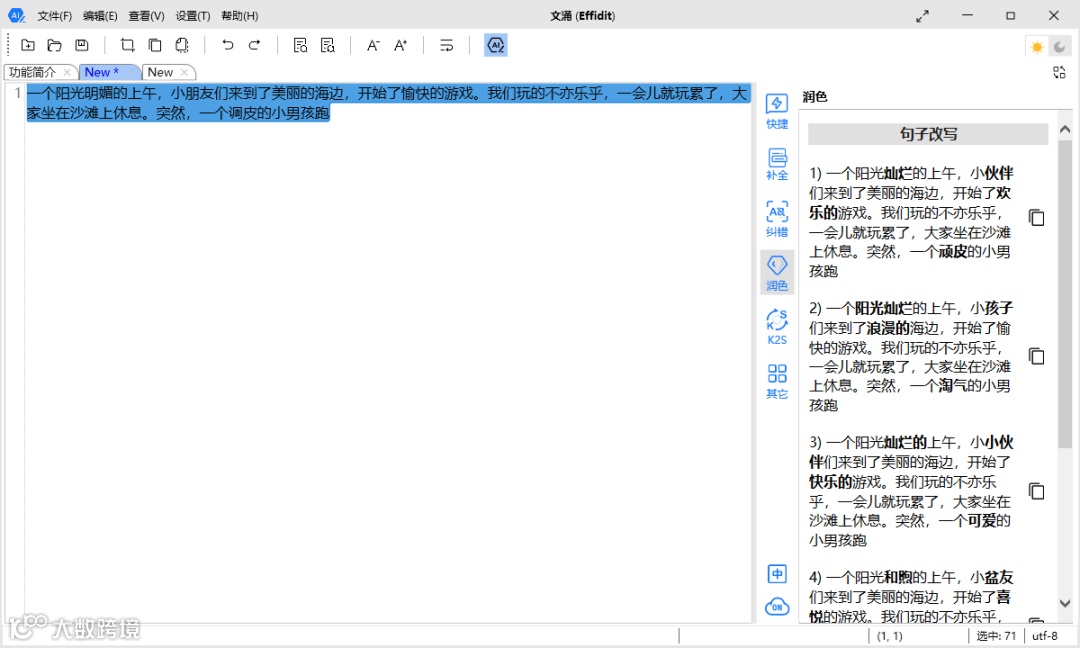Copy rewrite suggestion 3
This screenshot has width=1080, height=648.
[x=1037, y=491]
